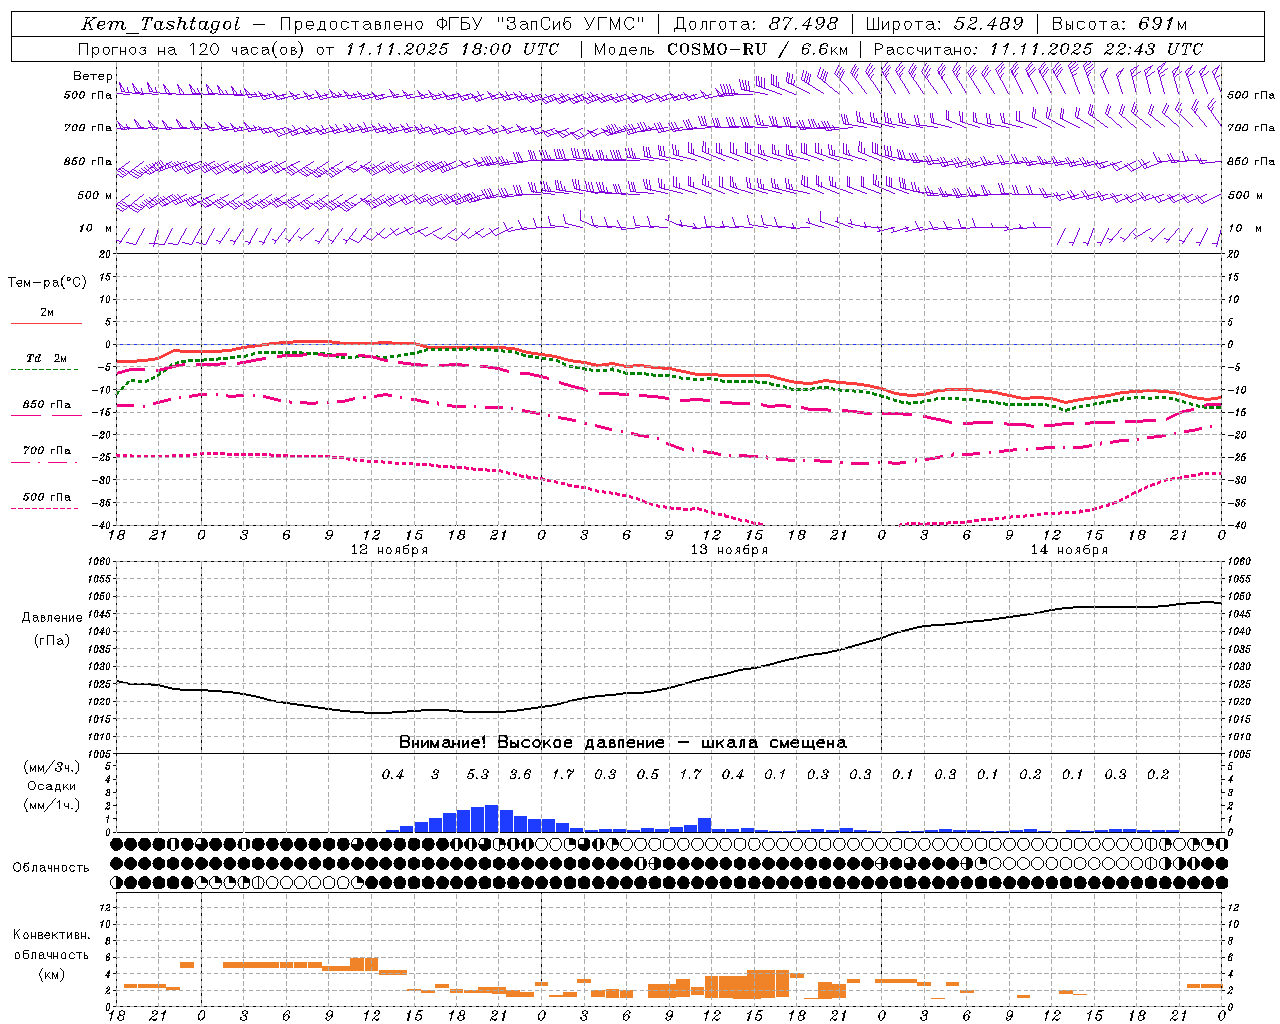
Task: Click the 'Тем-ра(°C)' temperature label
Action: tap(47, 283)
